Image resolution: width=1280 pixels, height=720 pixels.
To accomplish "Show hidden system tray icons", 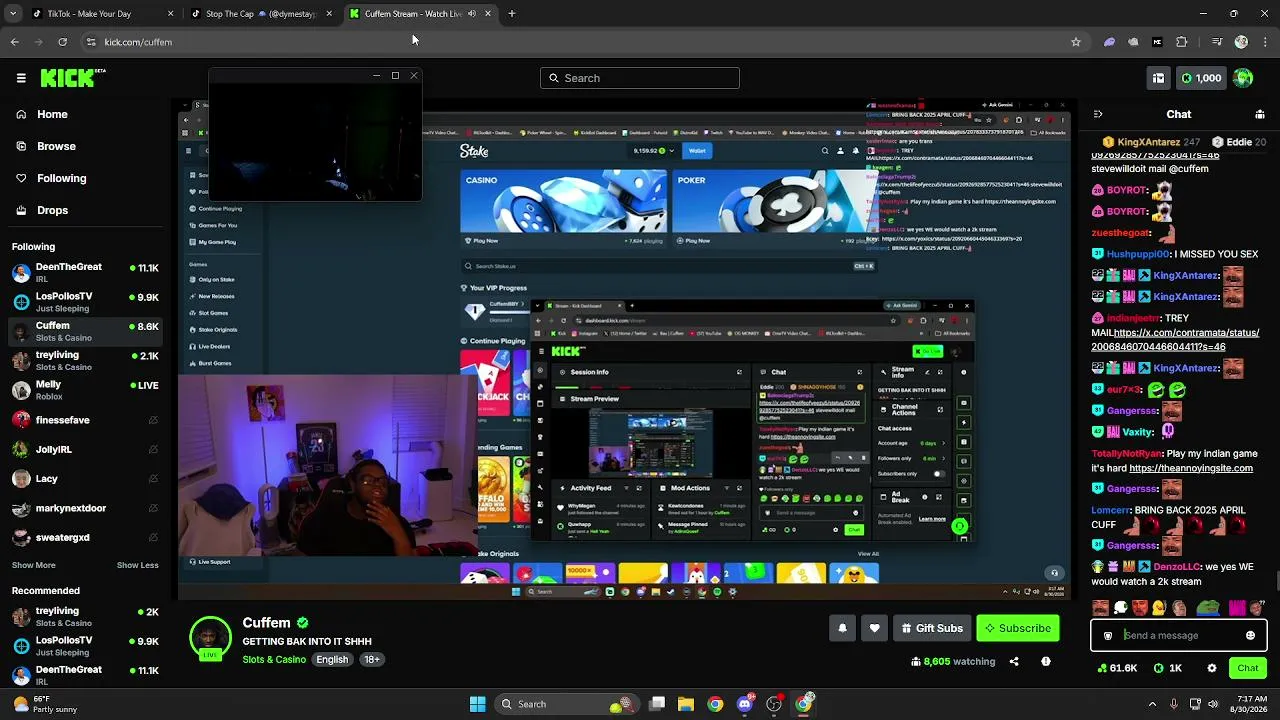I will [x=1152, y=704].
